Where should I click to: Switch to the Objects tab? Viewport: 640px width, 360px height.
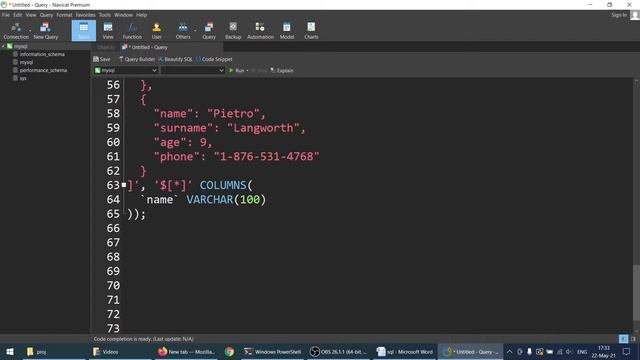[106, 47]
